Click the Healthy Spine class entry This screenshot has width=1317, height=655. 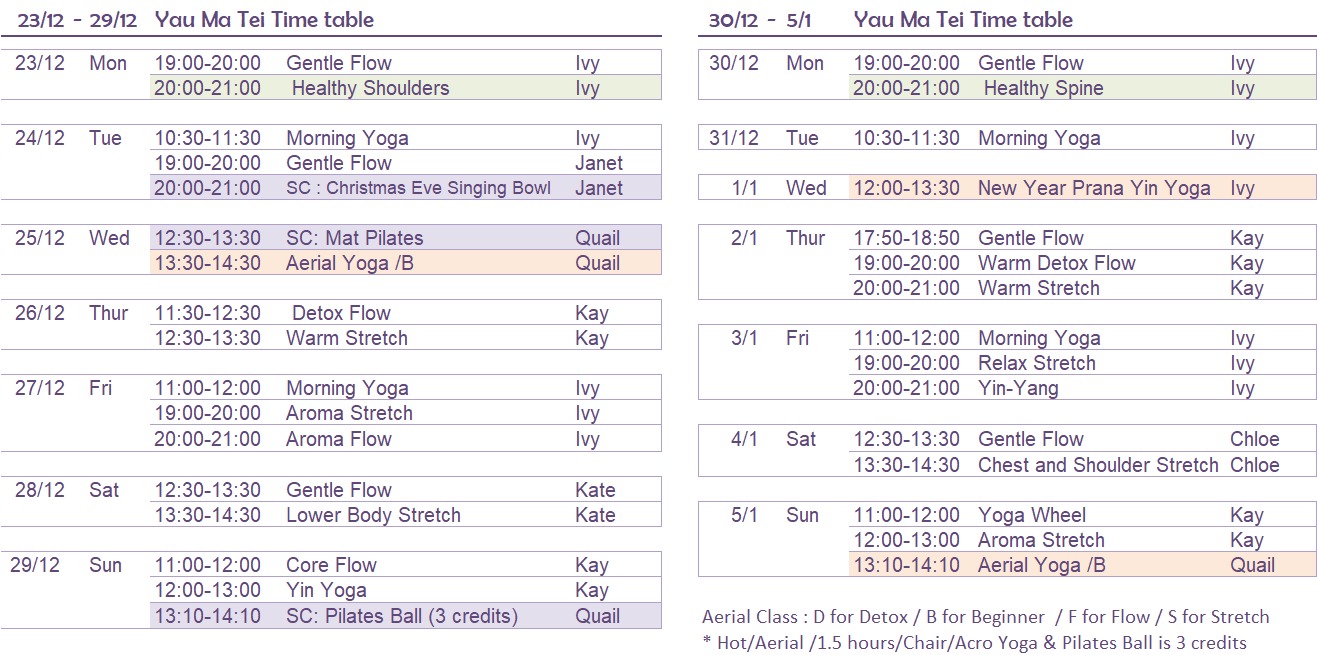[x=1043, y=88]
